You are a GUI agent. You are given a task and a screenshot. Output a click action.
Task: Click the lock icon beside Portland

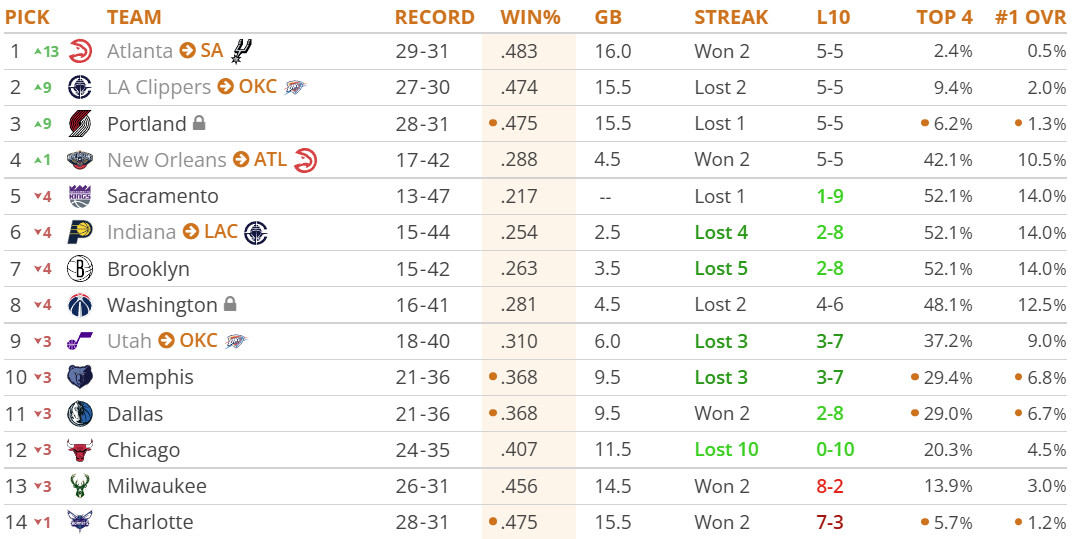(199, 123)
